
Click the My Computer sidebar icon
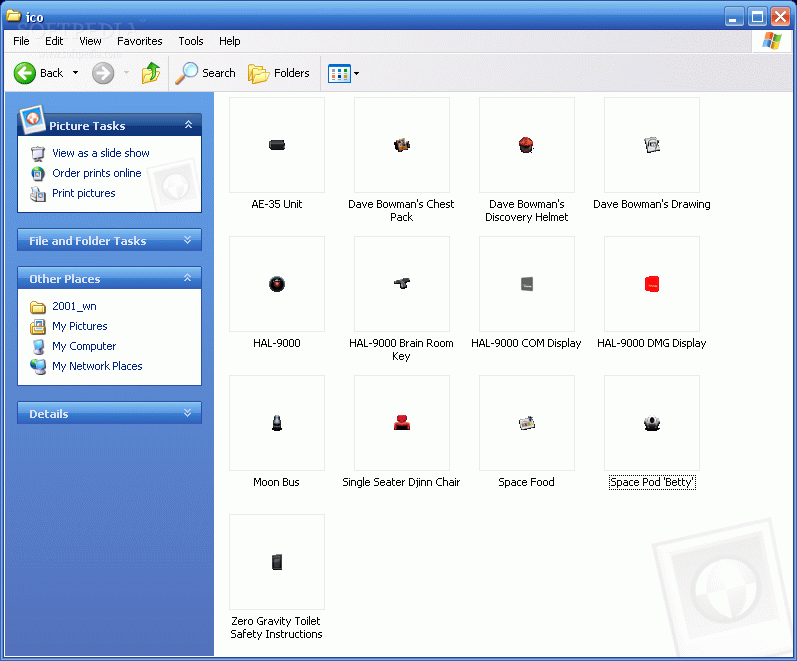[x=38, y=347]
